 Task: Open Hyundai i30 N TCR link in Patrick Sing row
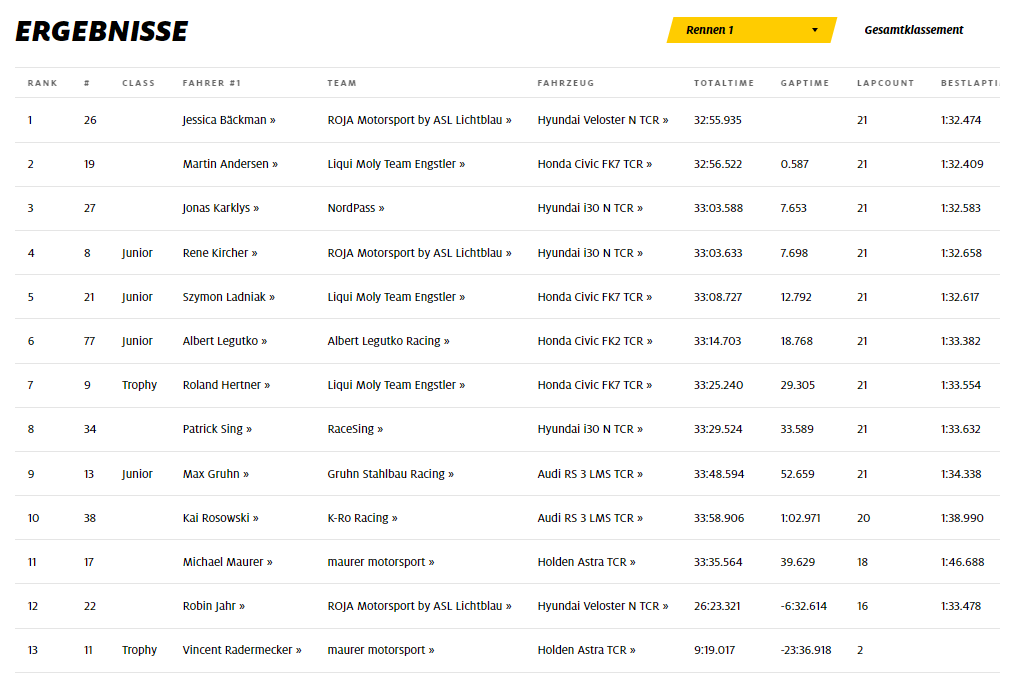(590, 429)
